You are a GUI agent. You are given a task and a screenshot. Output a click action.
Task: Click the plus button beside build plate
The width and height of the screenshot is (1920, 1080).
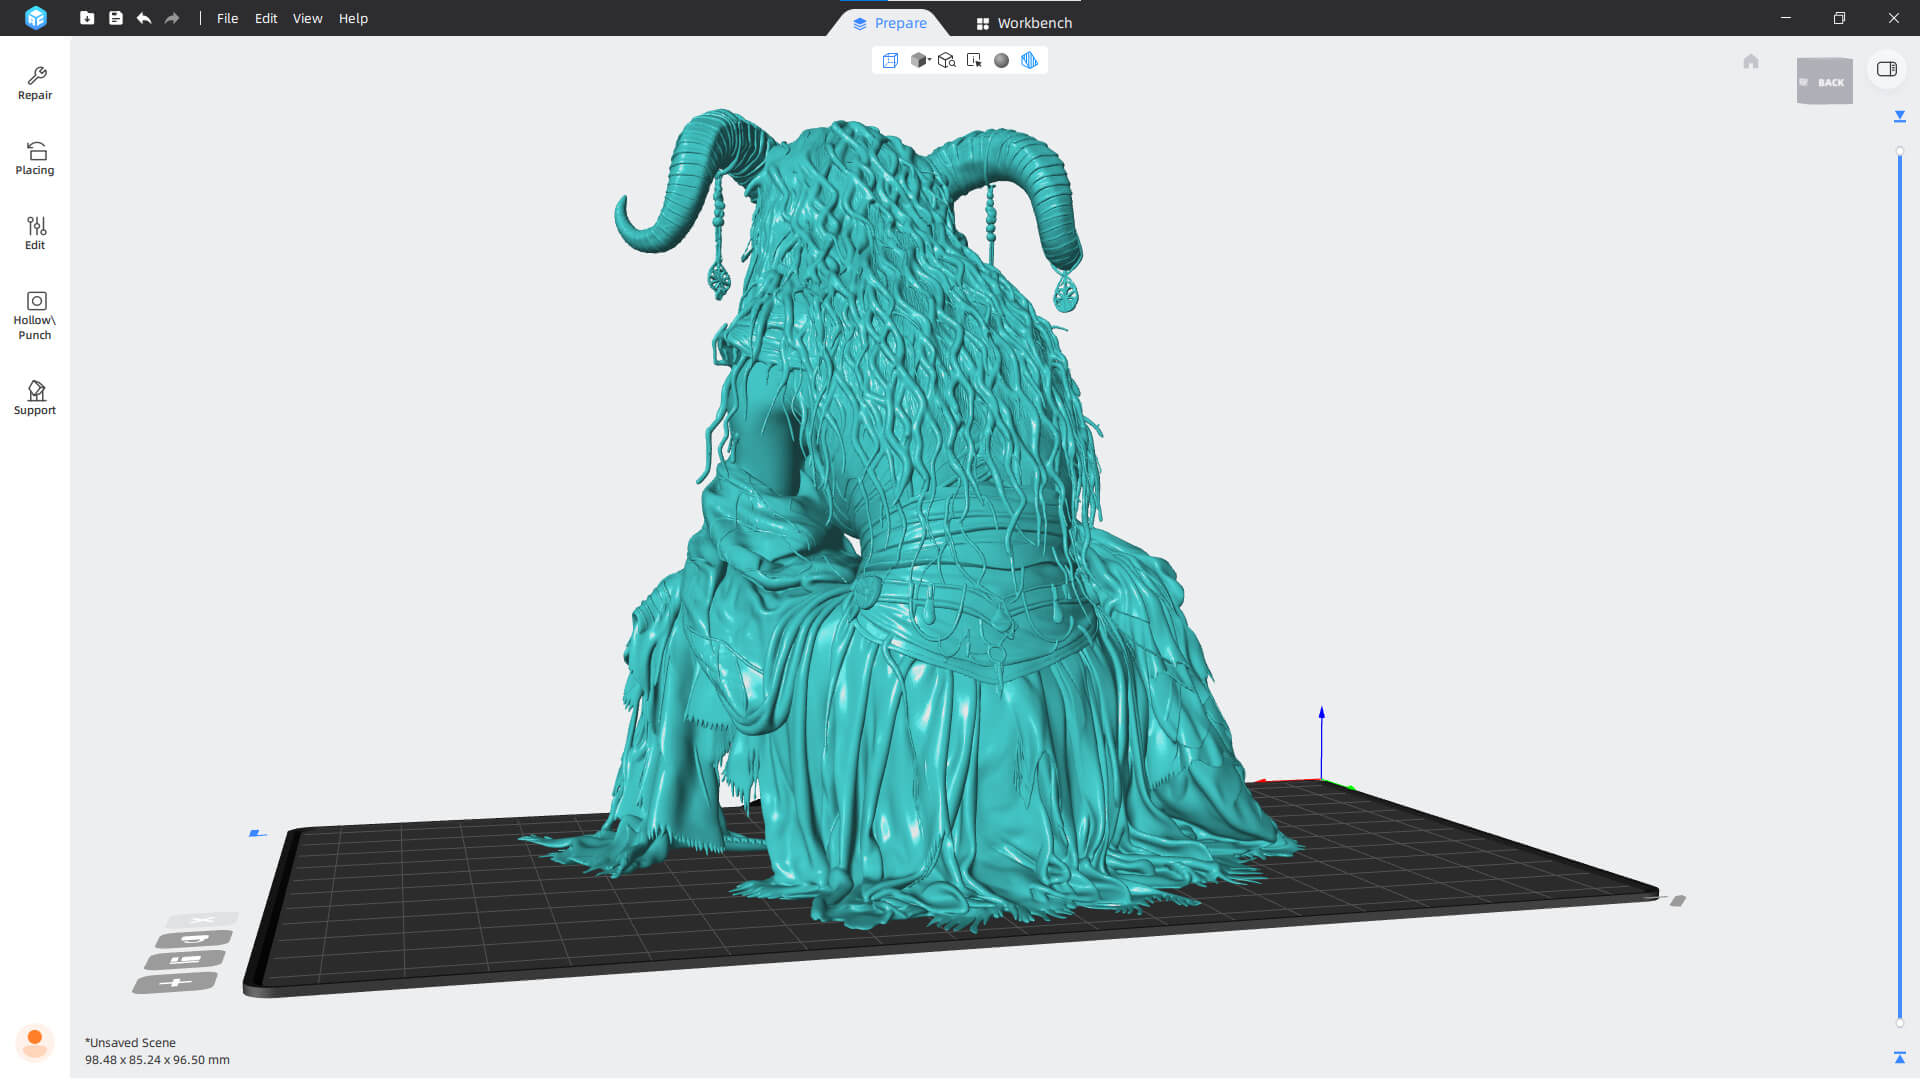[x=175, y=983]
